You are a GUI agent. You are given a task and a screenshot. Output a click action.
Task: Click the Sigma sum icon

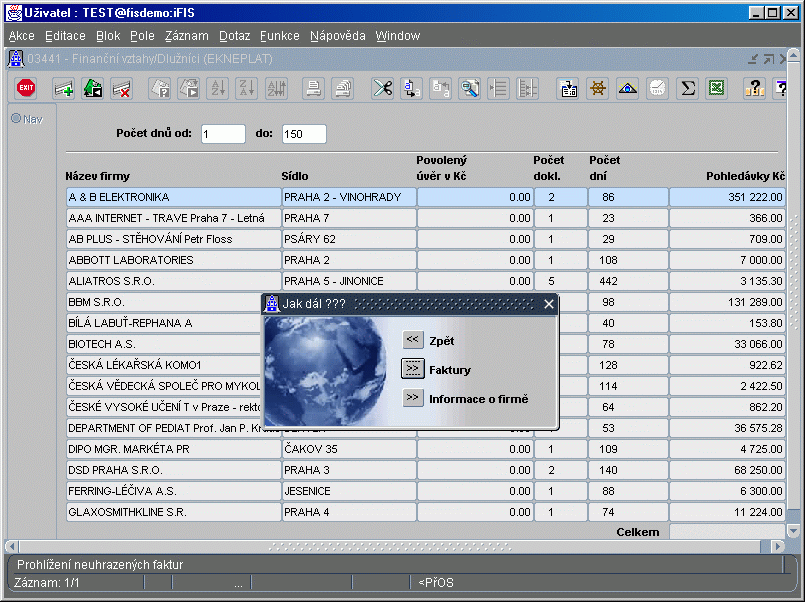point(687,88)
